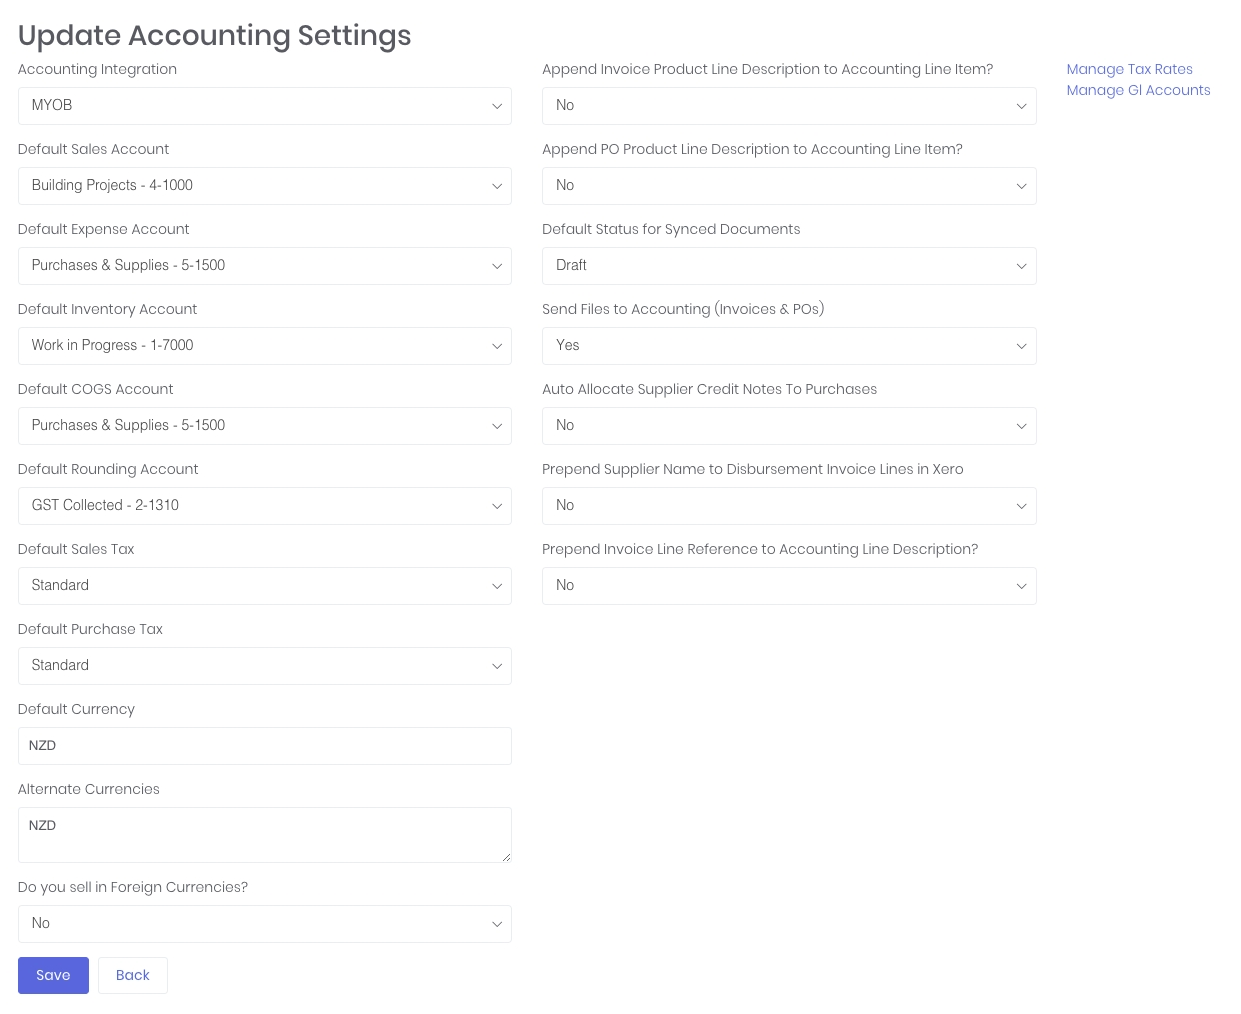
Task: Open the Accounting Integration dropdown
Action: (x=264, y=106)
